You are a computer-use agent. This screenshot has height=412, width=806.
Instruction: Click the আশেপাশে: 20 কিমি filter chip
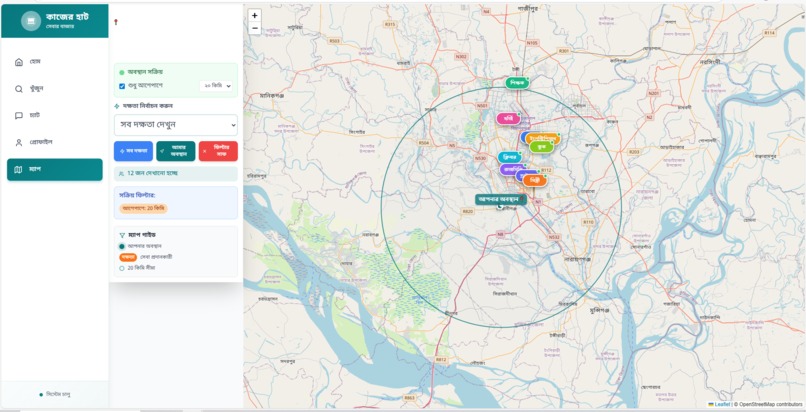click(x=143, y=208)
